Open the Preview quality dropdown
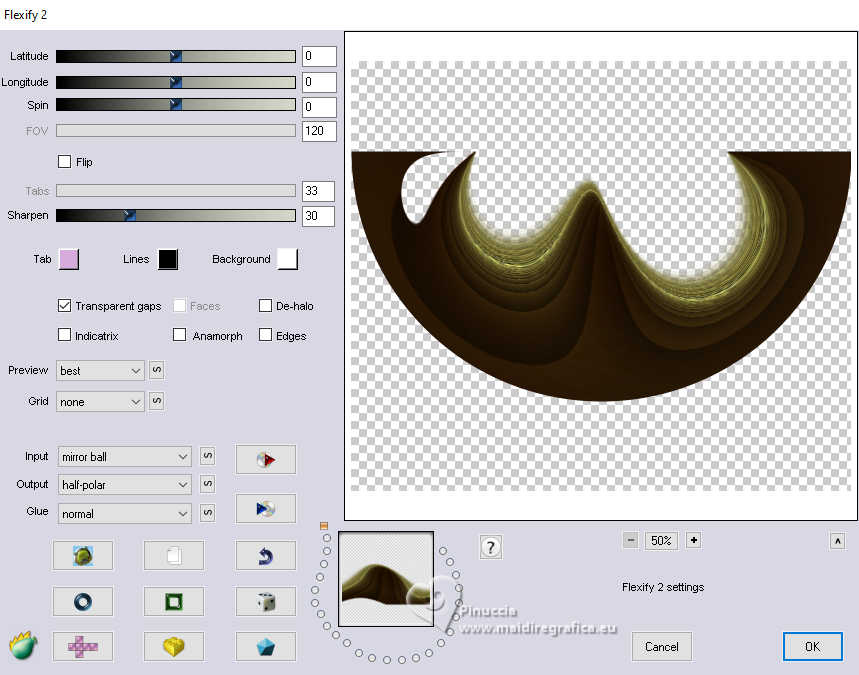 click(100, 371)
